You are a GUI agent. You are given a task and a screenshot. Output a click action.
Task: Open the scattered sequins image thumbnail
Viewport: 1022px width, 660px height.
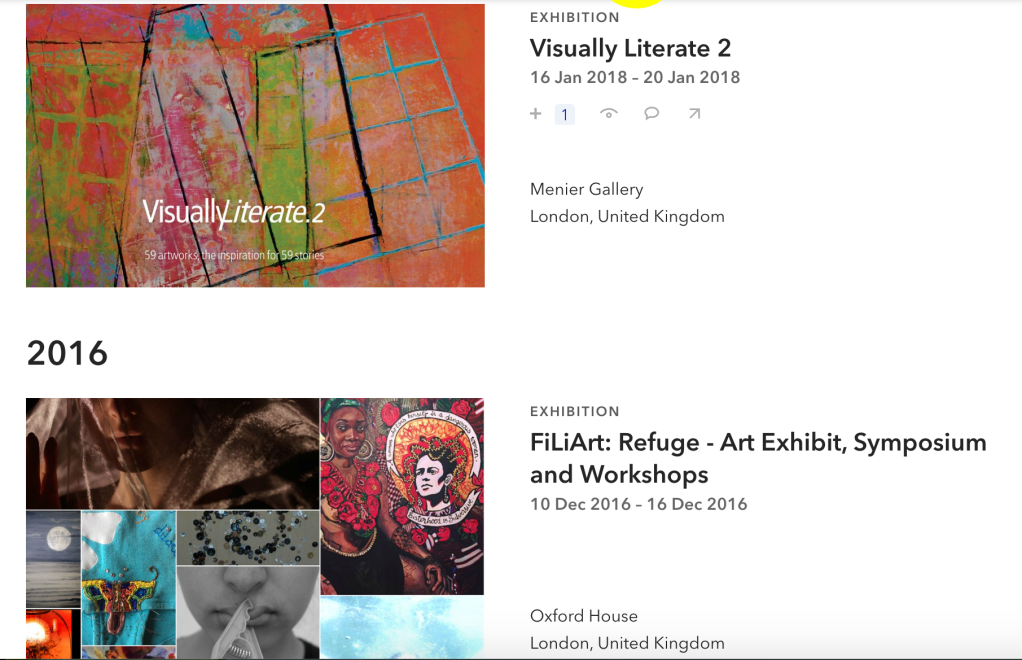(x=248, y=538)
